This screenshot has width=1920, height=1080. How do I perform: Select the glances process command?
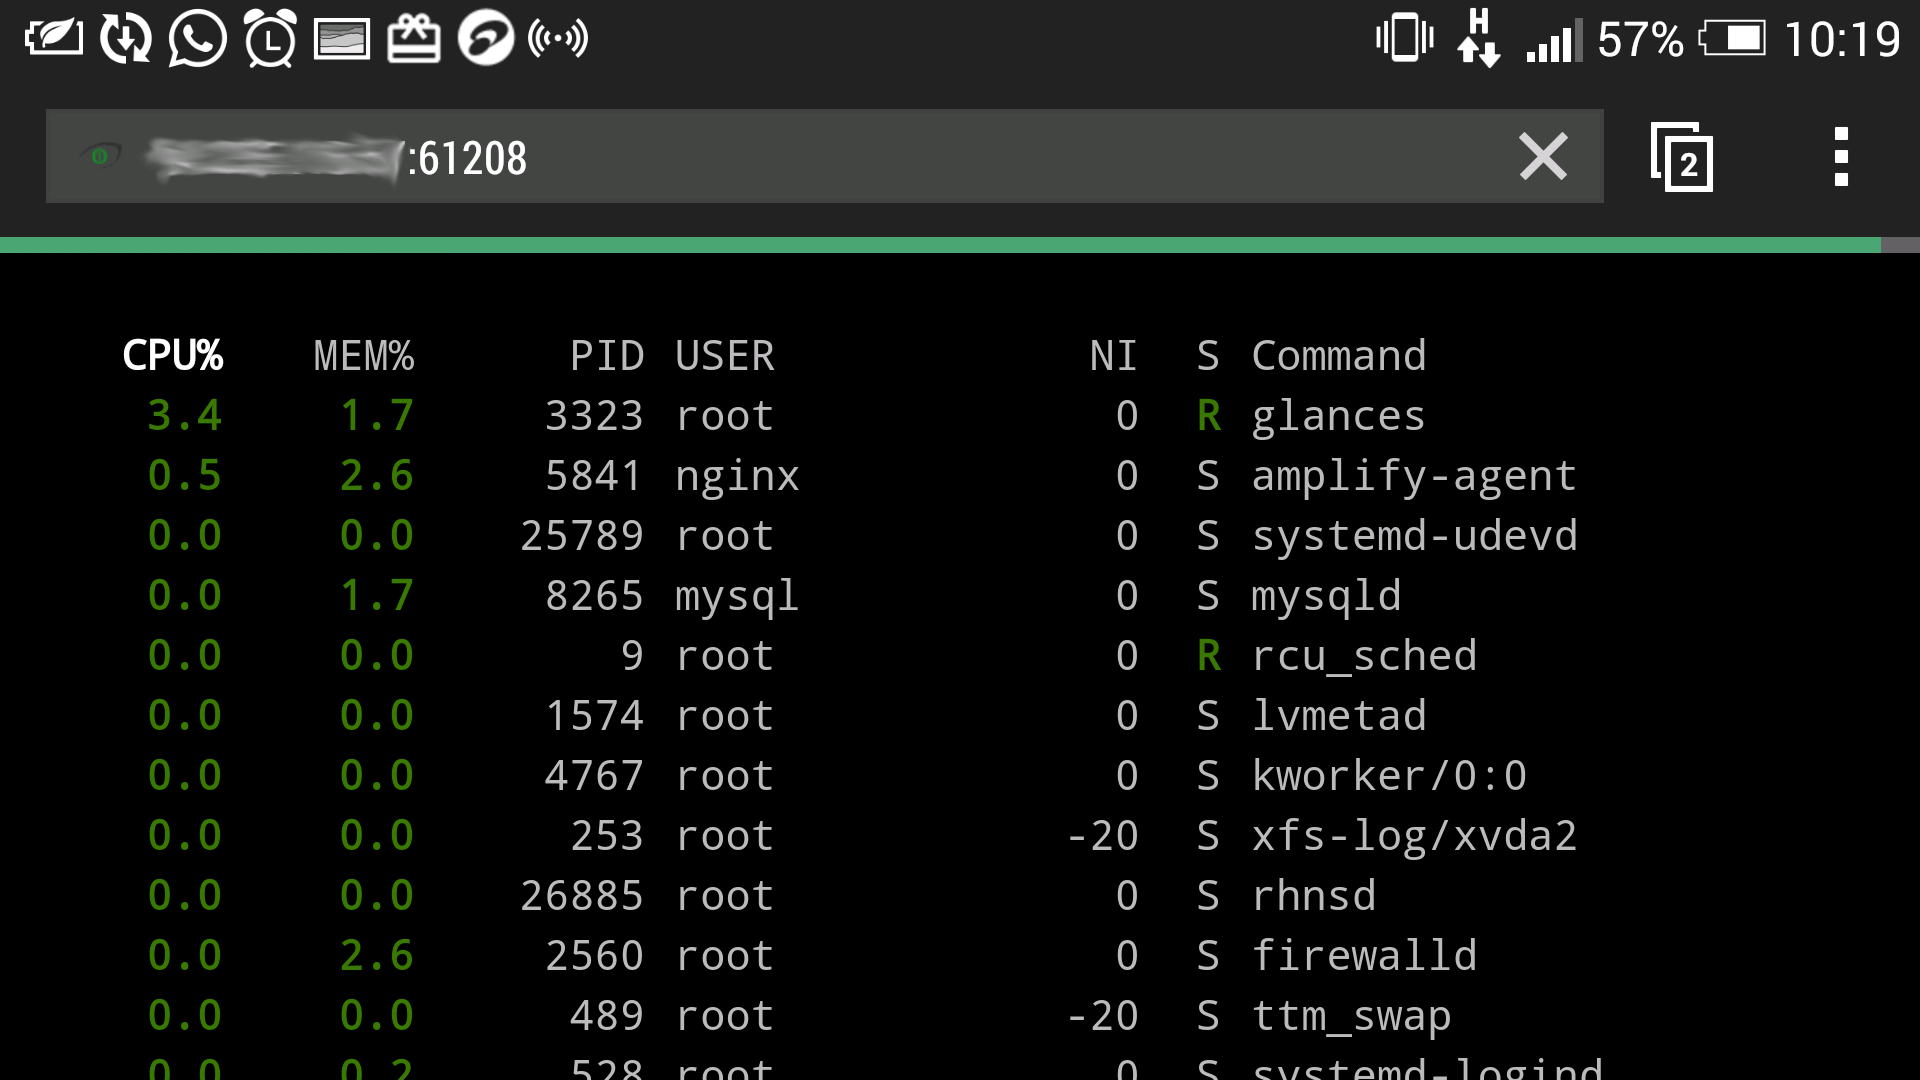point(1339,418)
